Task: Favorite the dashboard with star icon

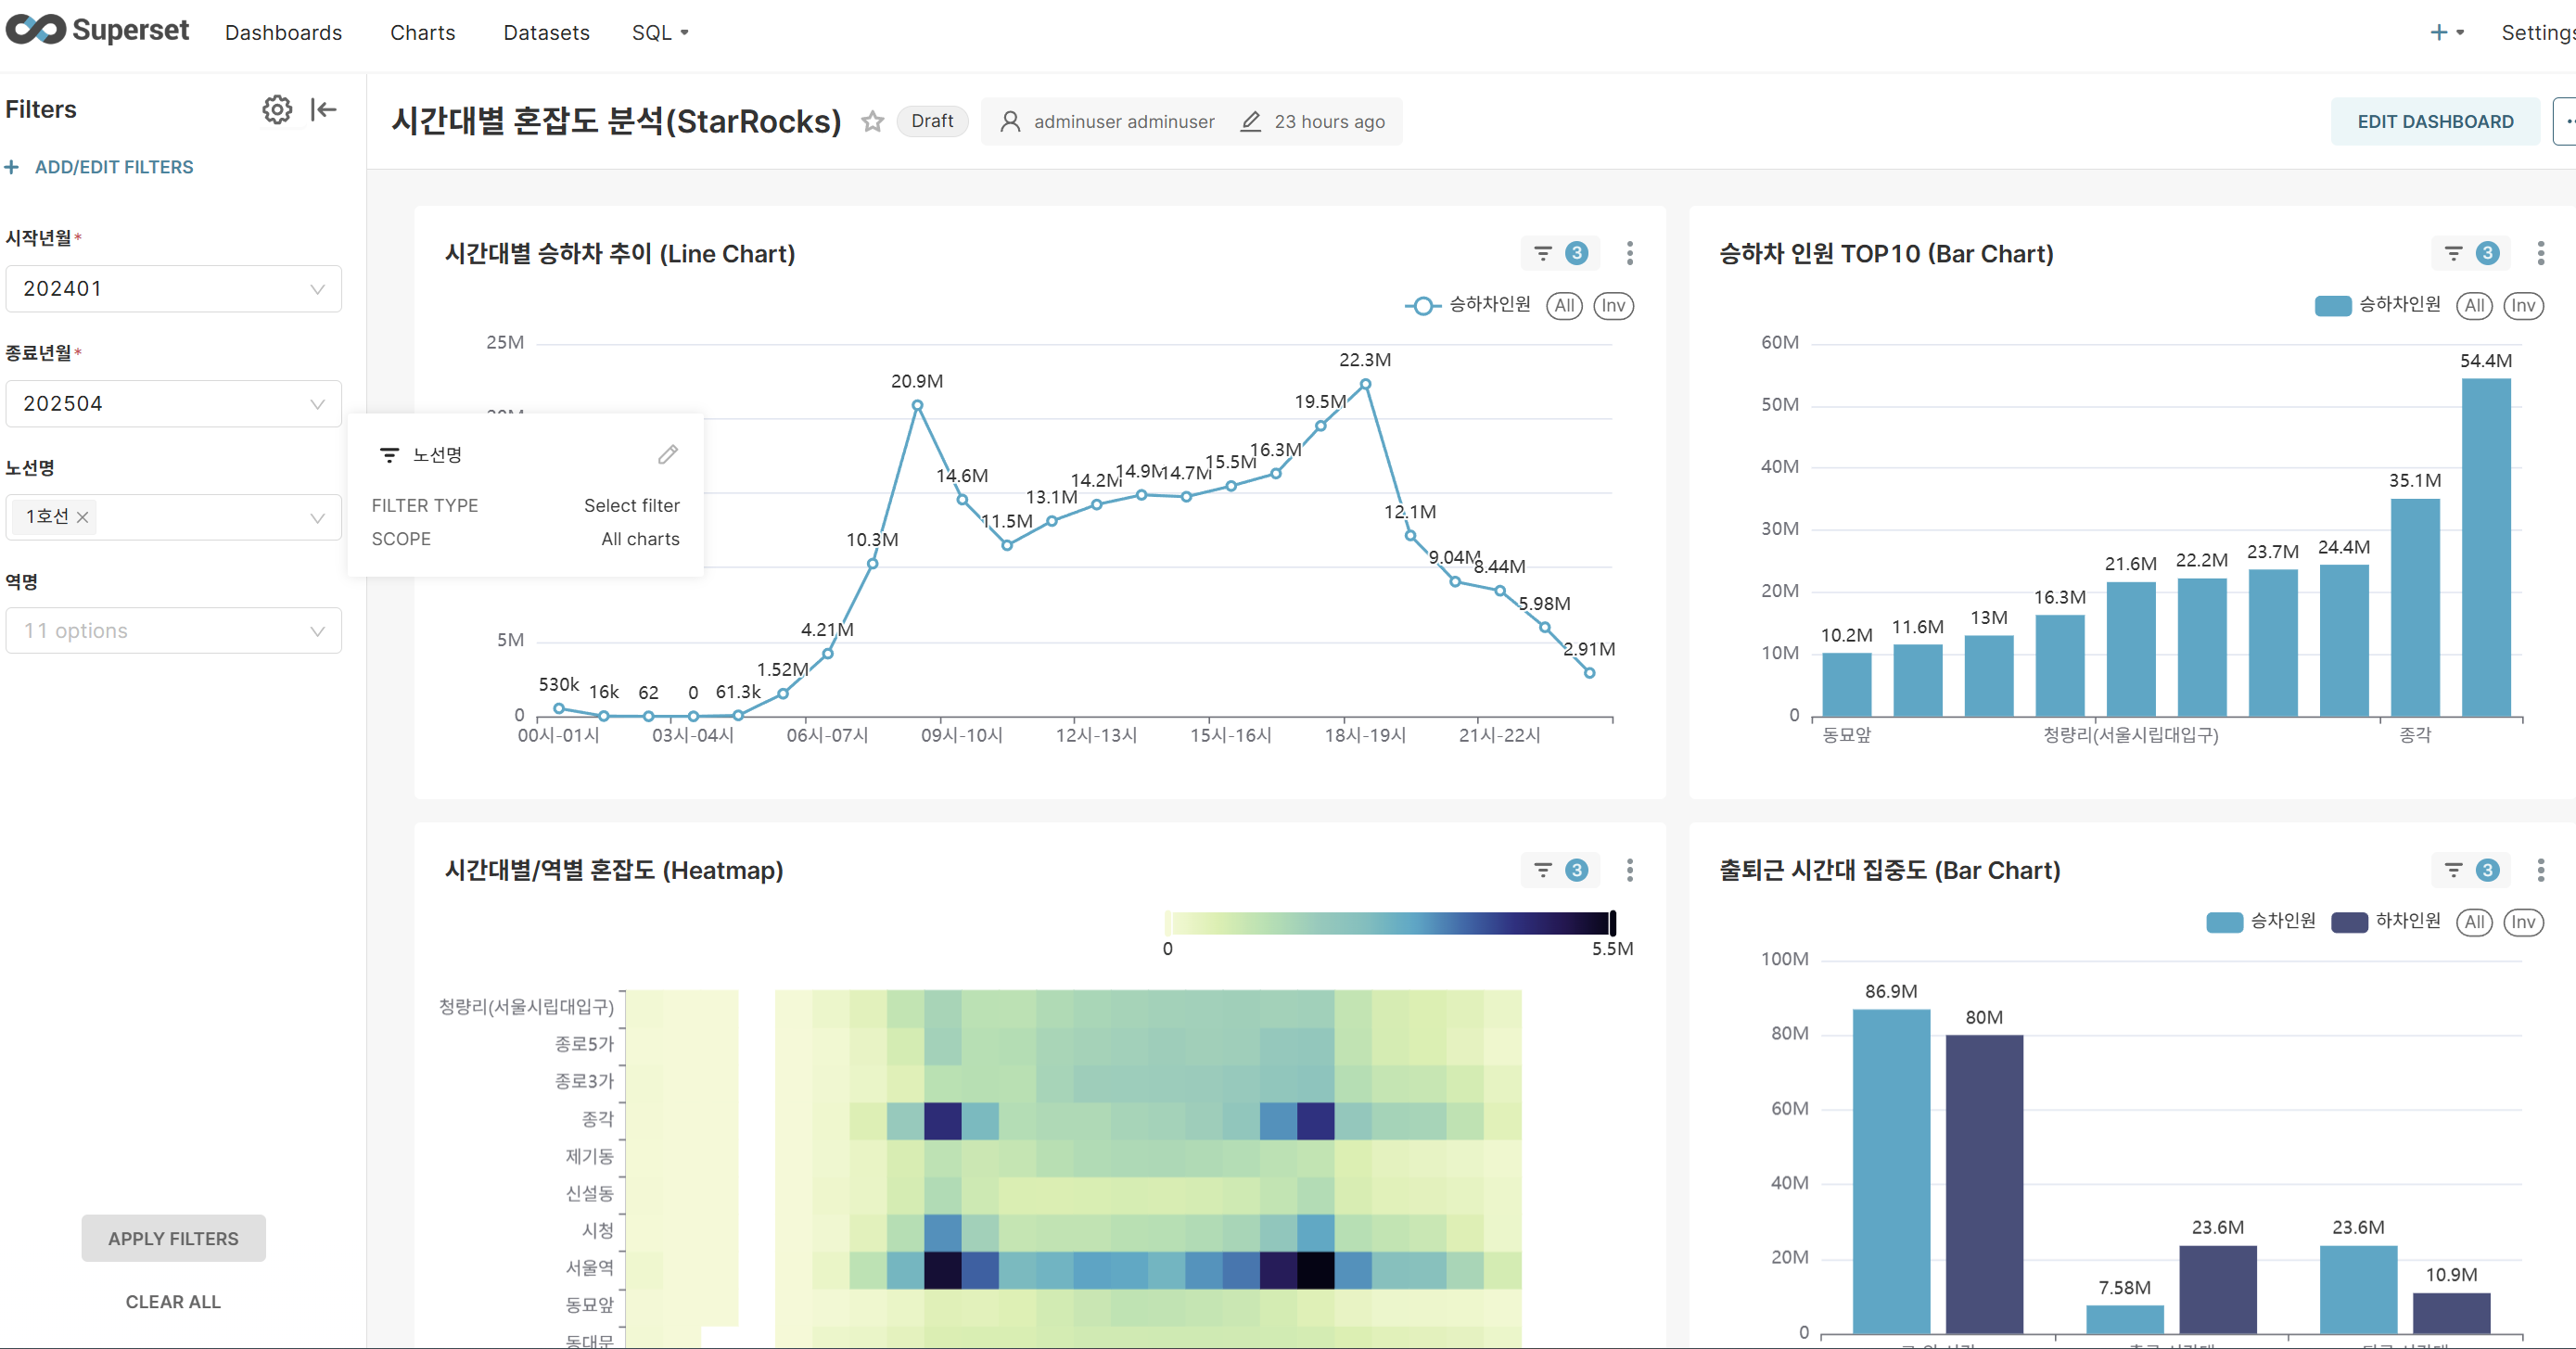Action: pyautogui.click(x=872, y=122)
